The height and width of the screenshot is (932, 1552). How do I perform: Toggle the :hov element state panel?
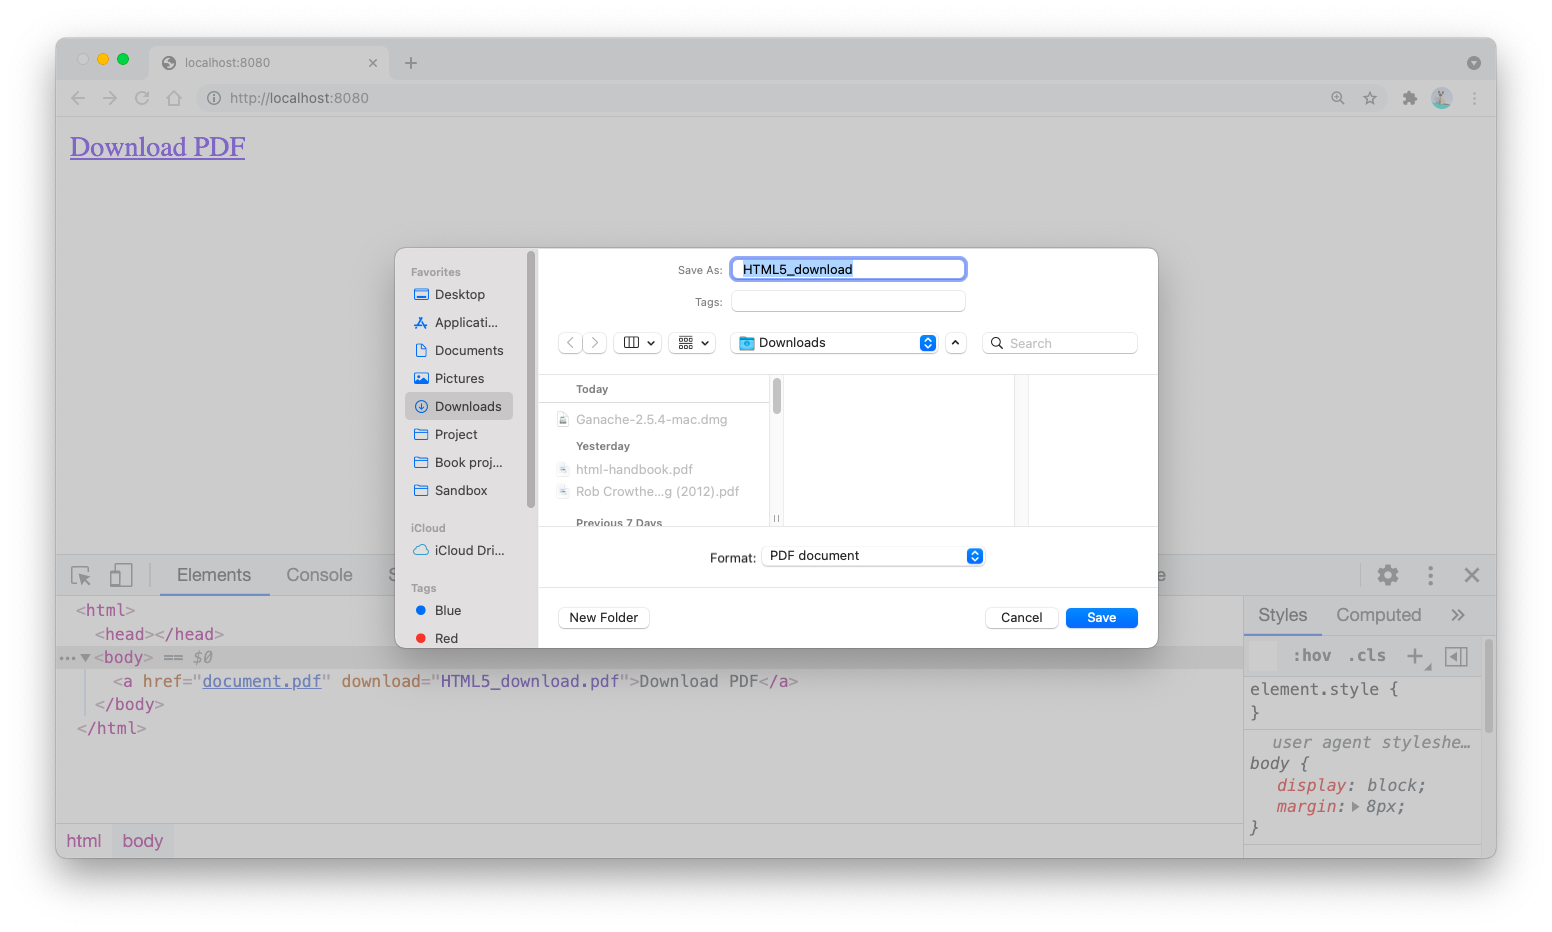point(1311,656)
